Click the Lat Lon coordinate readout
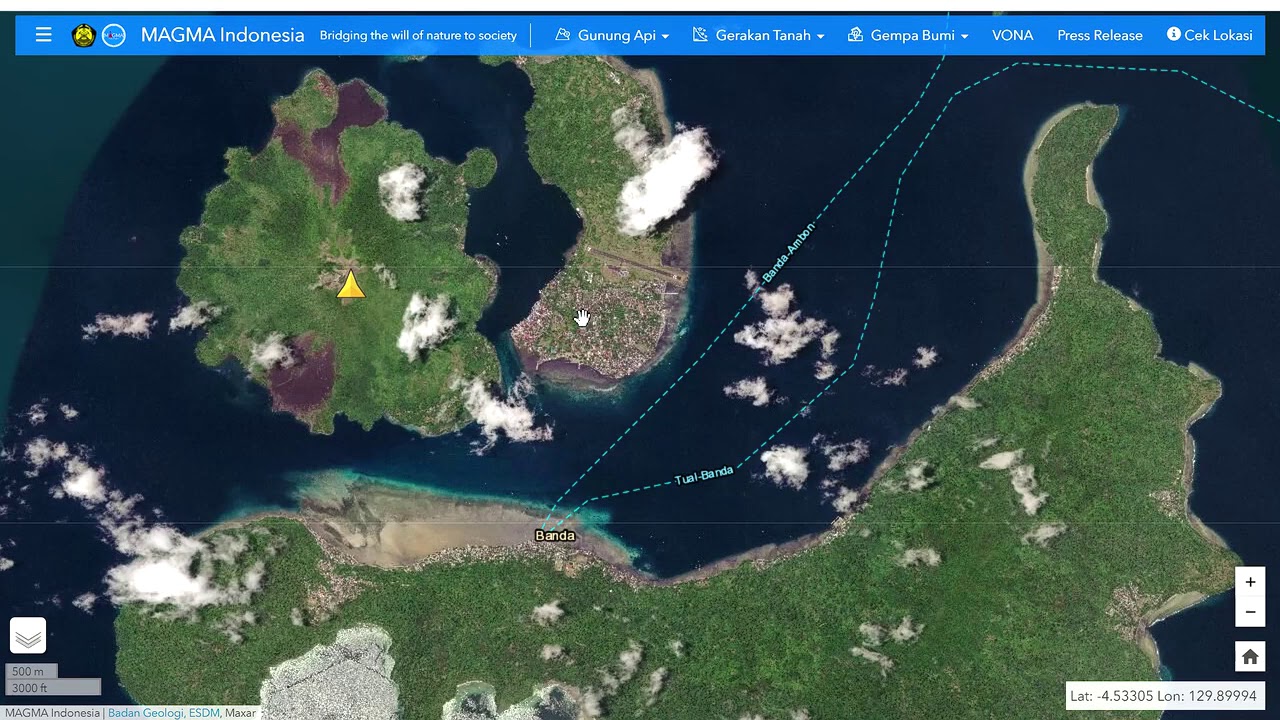Viewport: 1280px width, 720px height. tap(1163, 696)
